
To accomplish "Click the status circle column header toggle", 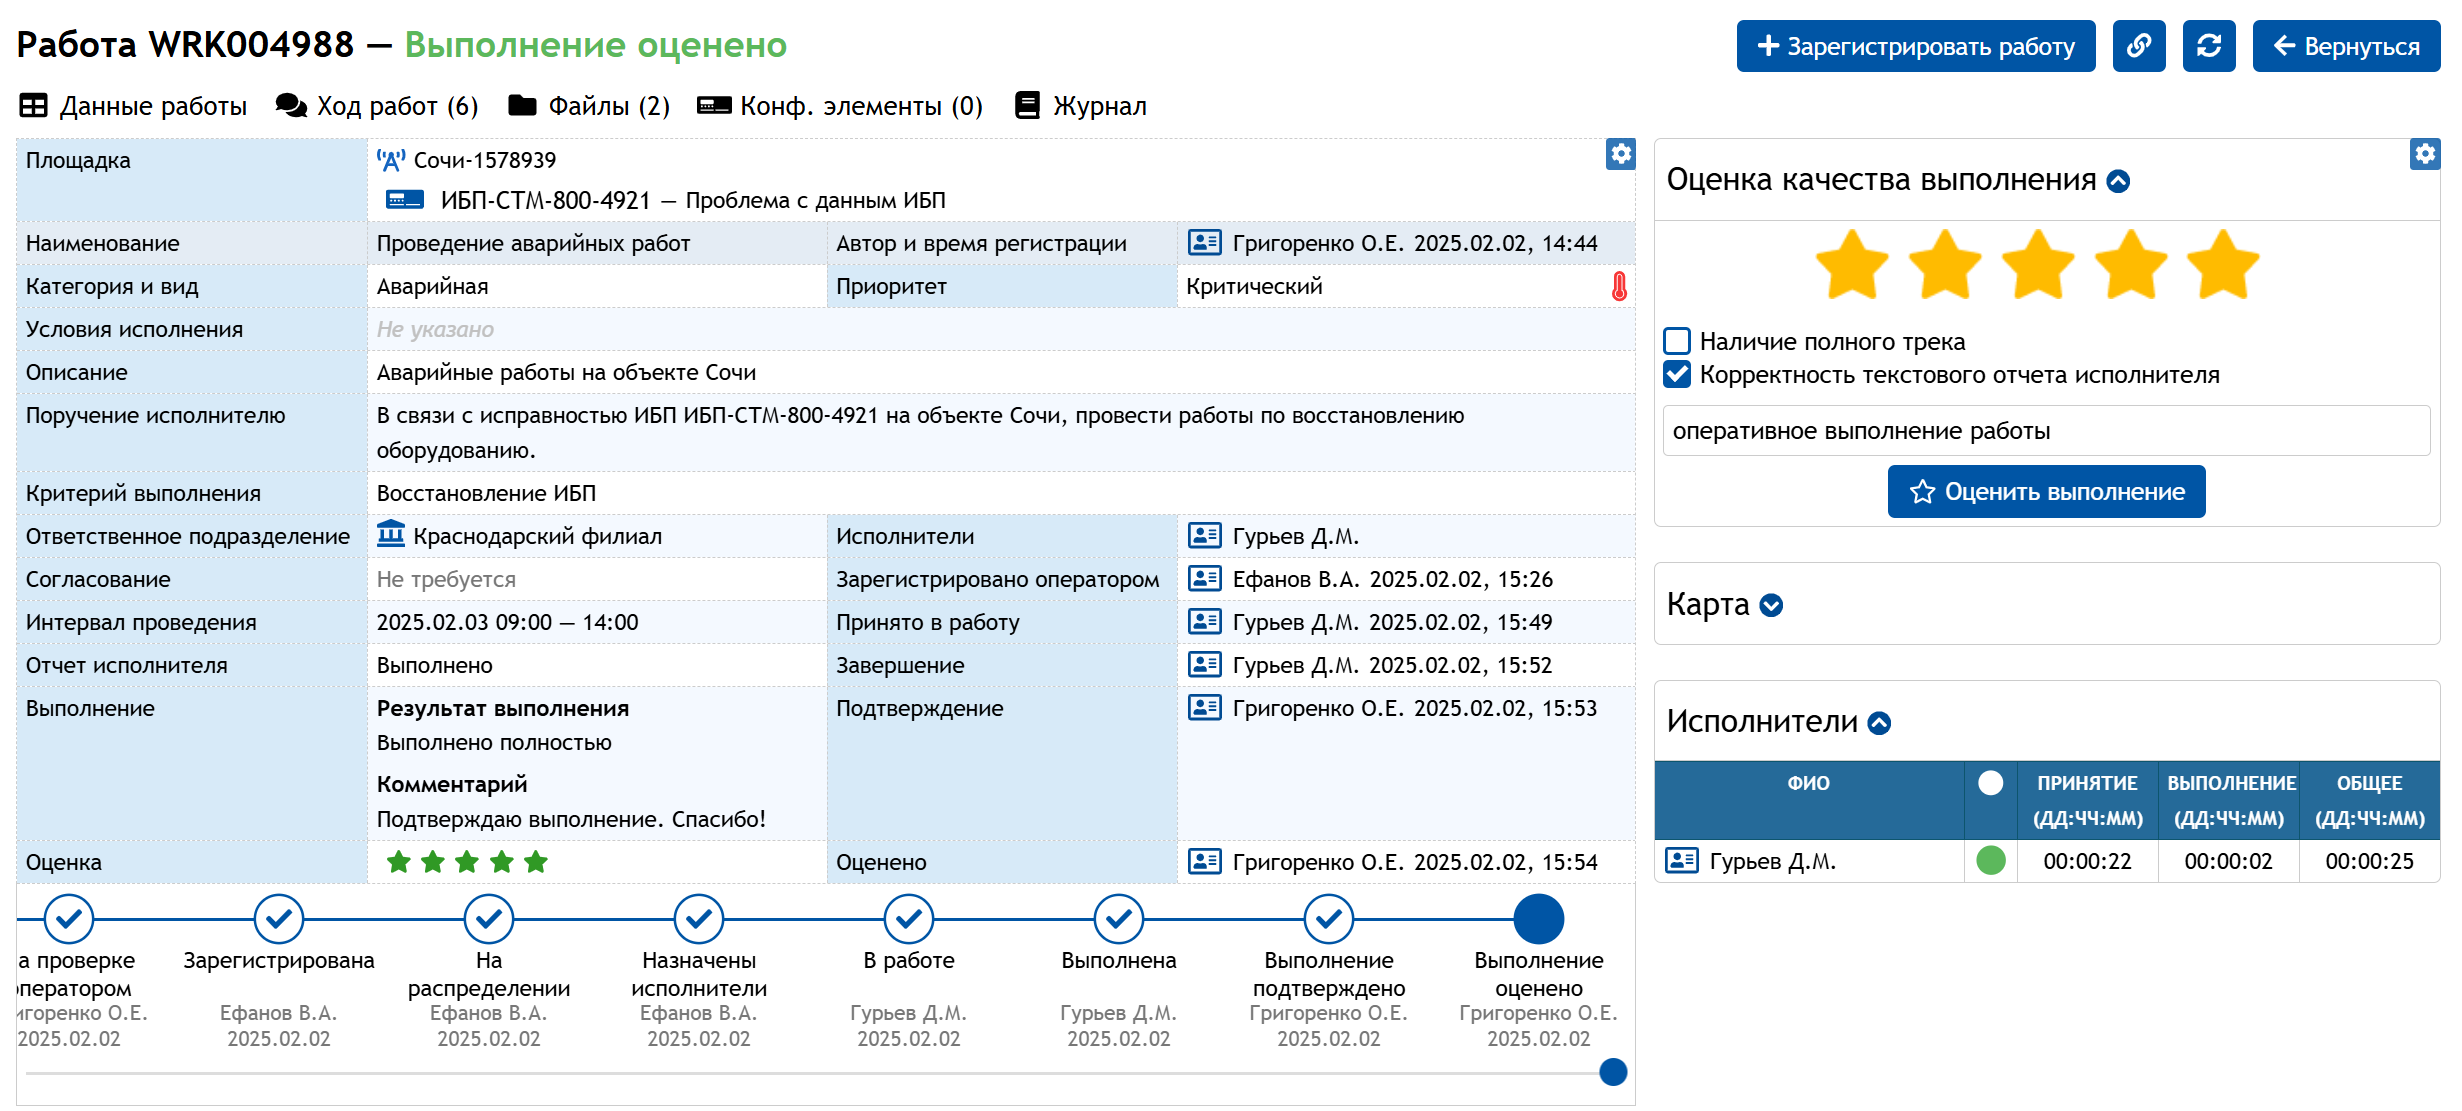I will pyautogui.click(x=1990, y=783).
